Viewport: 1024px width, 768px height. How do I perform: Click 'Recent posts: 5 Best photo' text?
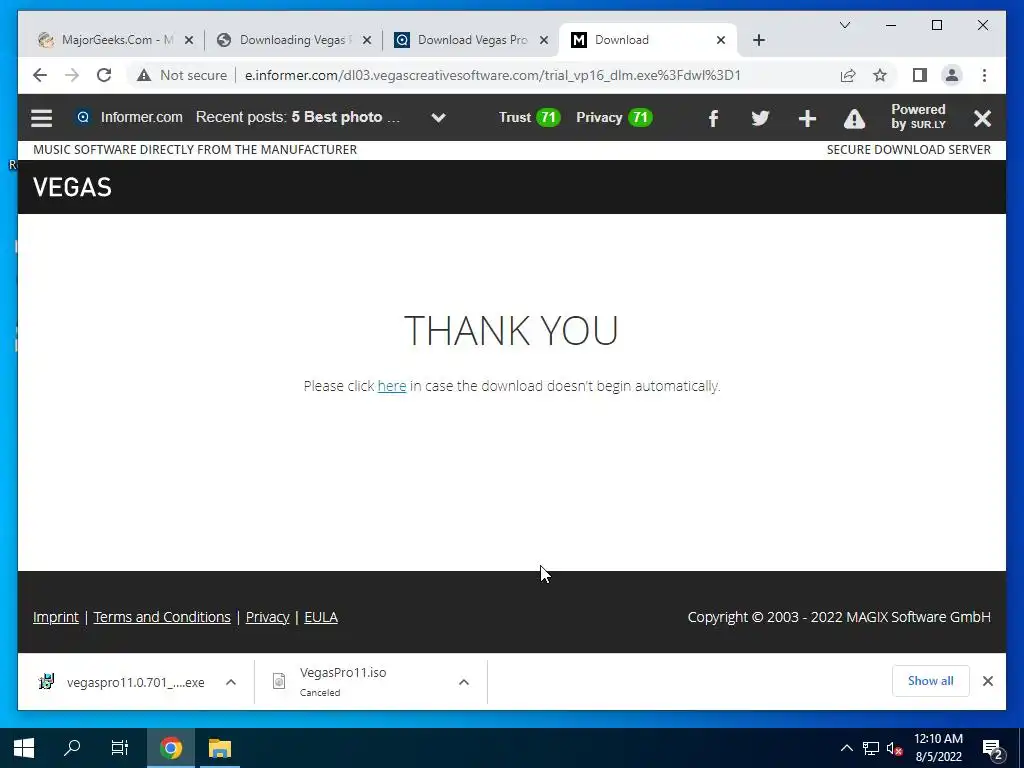[298, 118]
